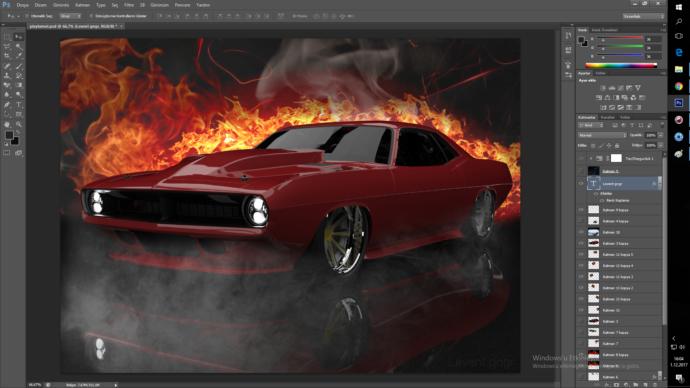Toggle show transform controls checkbox
Viewport: 690px width, 388px height.
point(91,16)
